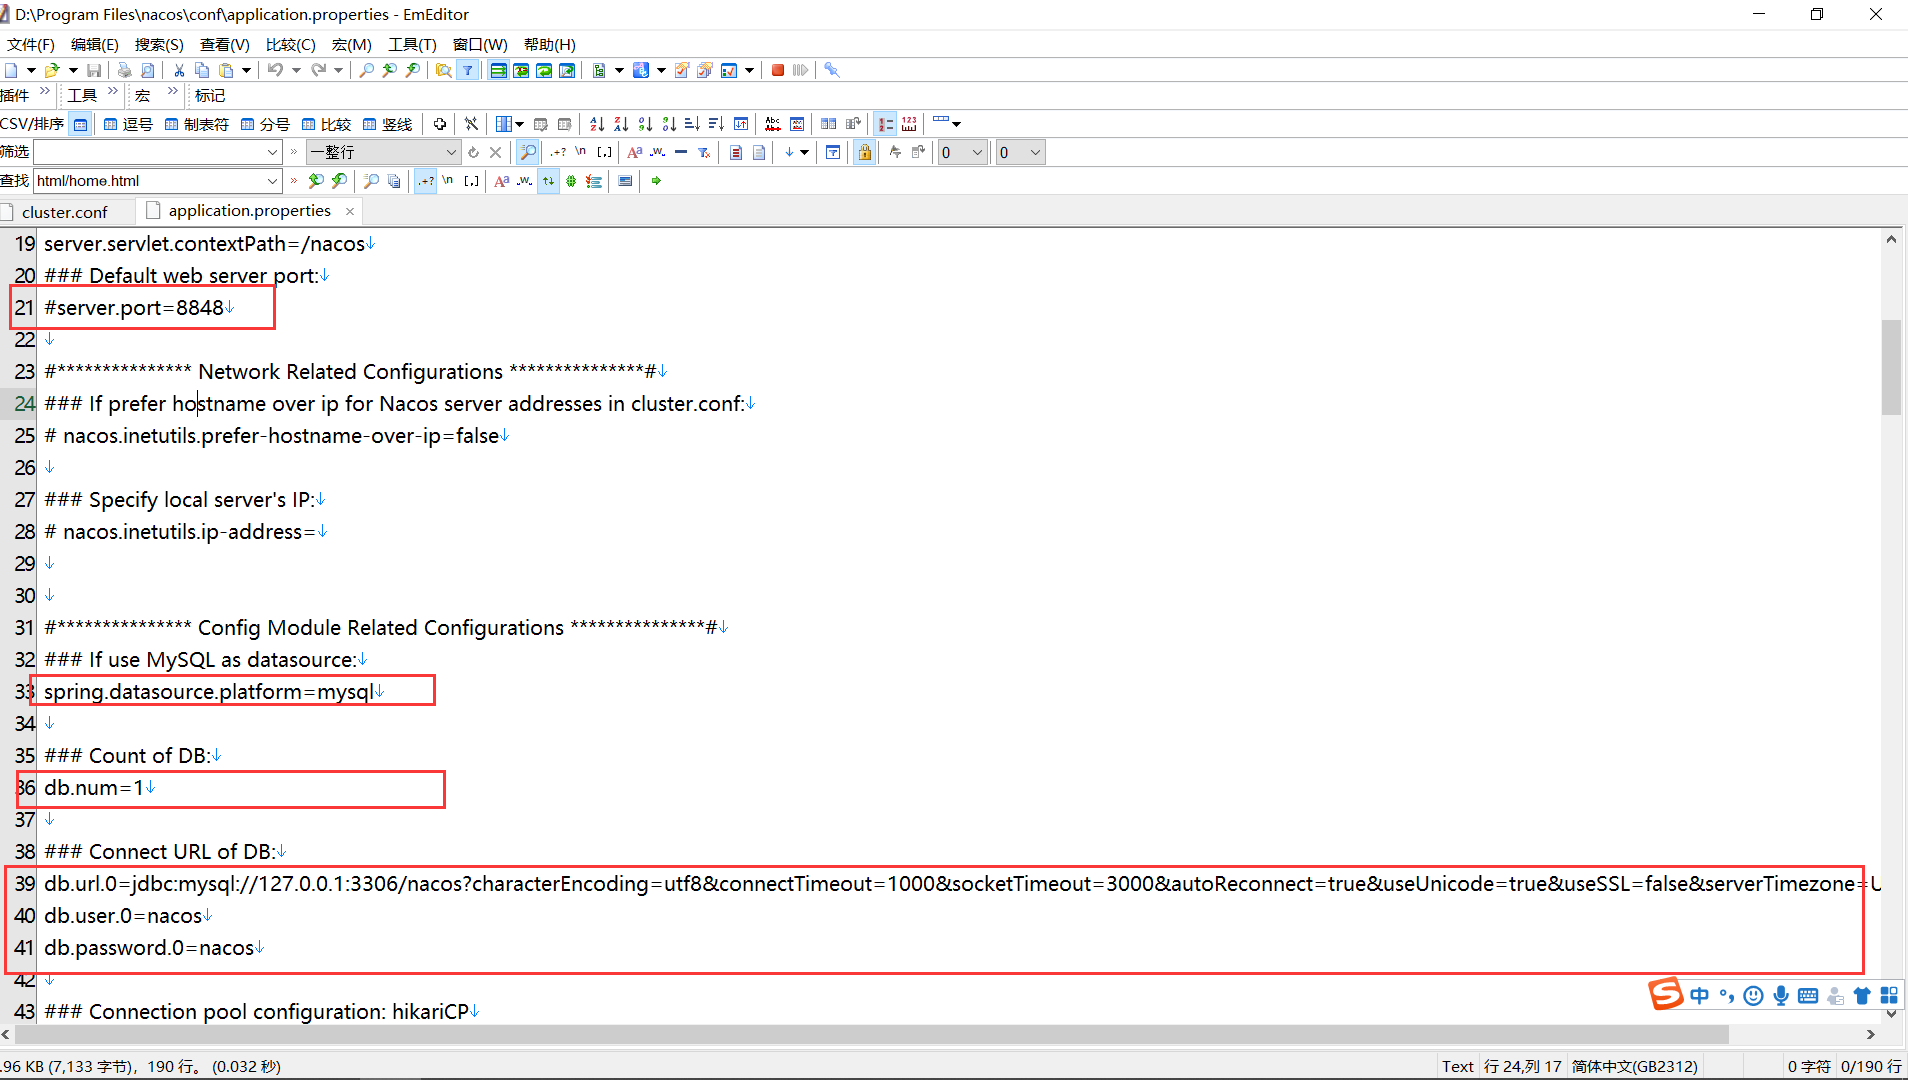
Task: Expand the 工具 toolbar chevron
Action: (112, 92)
